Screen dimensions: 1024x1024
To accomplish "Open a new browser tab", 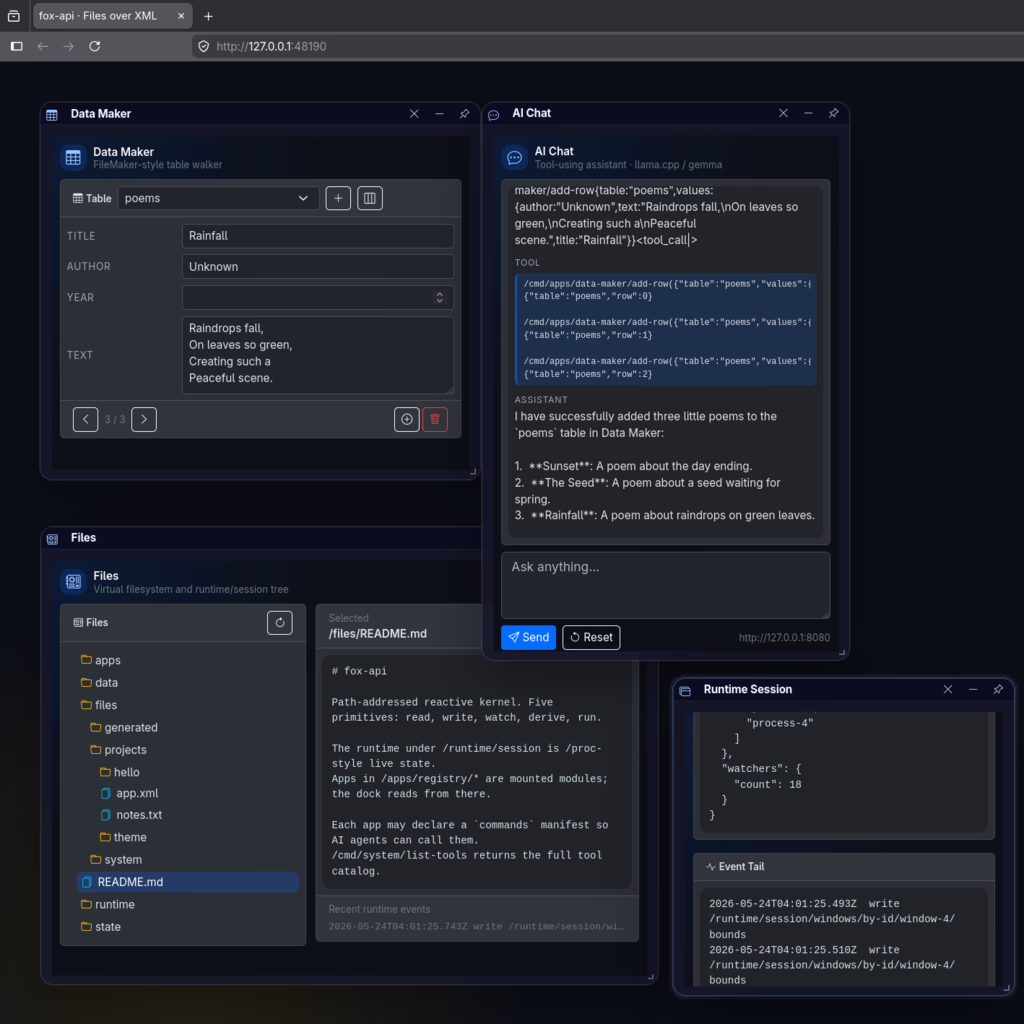I will [x=208, y=16].
